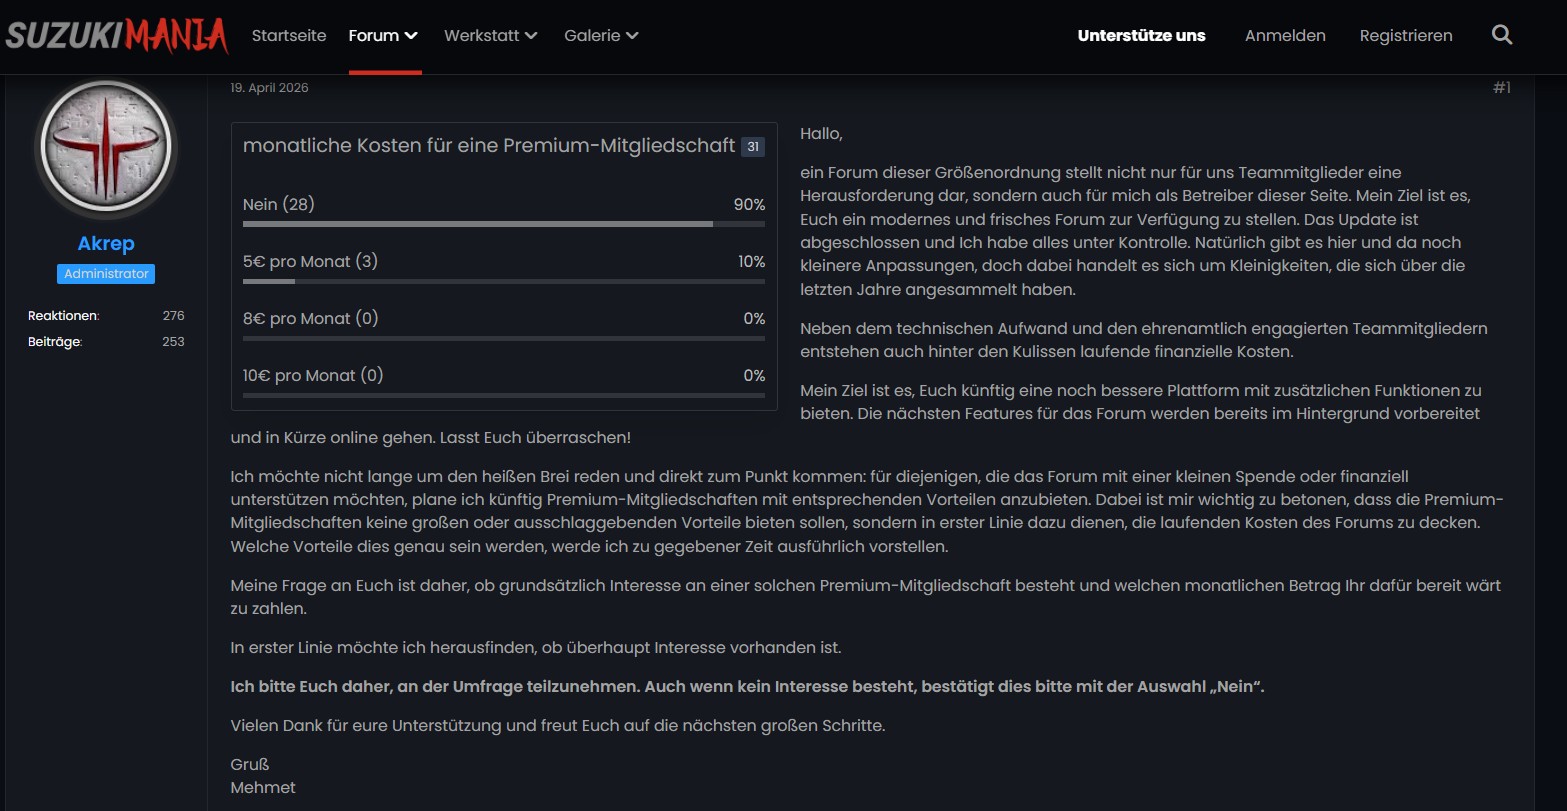Open the Forum navigation tab
1567x811 pixels.
coord(374,36)
